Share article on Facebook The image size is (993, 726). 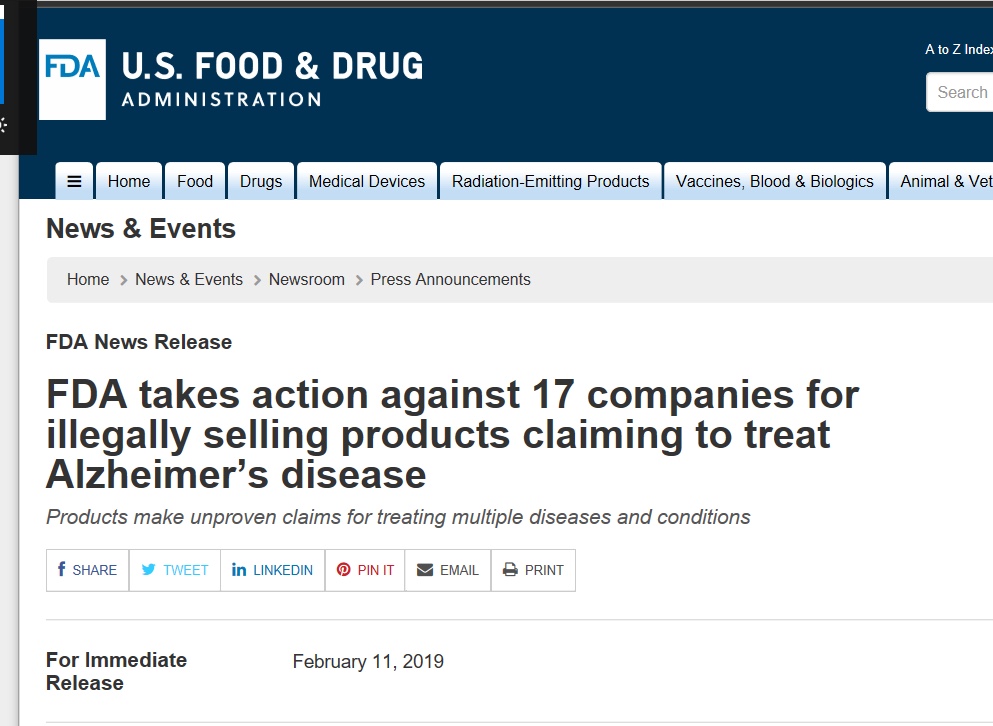coord(87,570)
